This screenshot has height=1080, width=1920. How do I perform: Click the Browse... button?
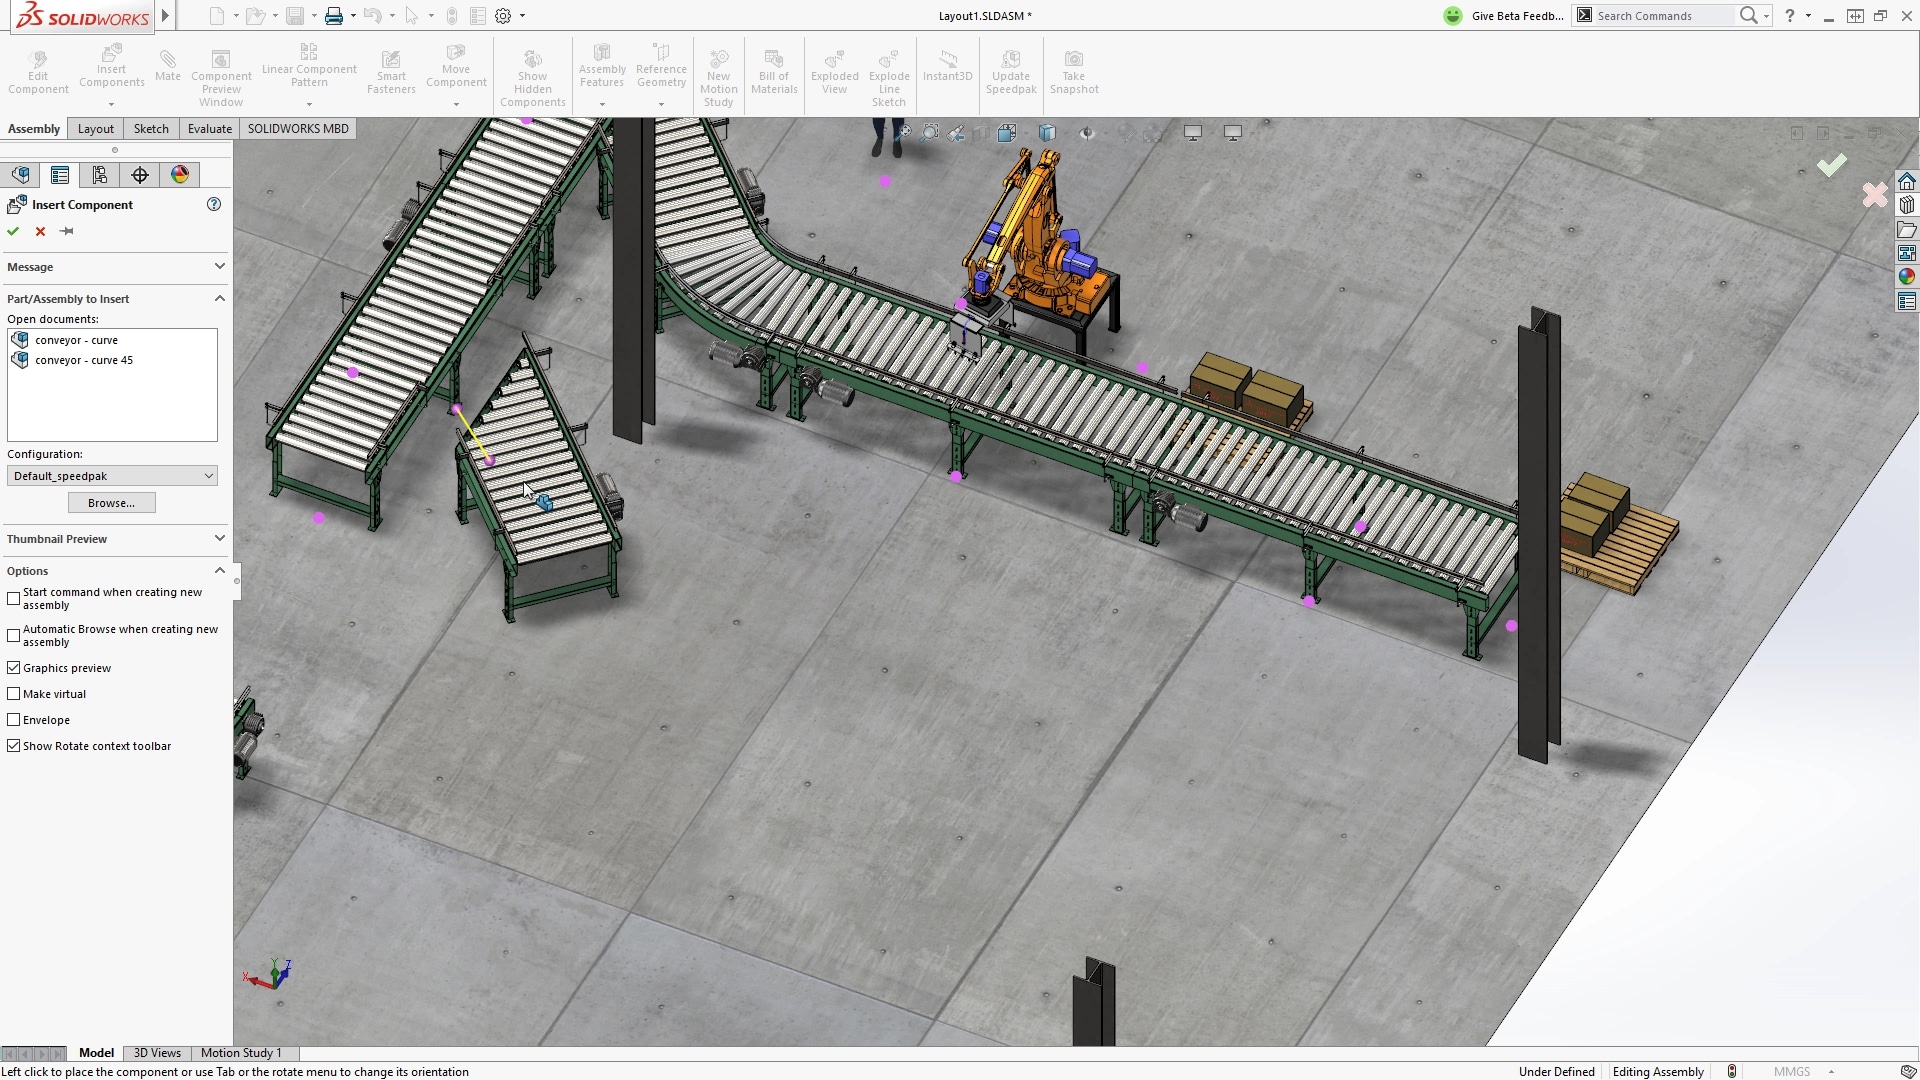tap(111, 503)
